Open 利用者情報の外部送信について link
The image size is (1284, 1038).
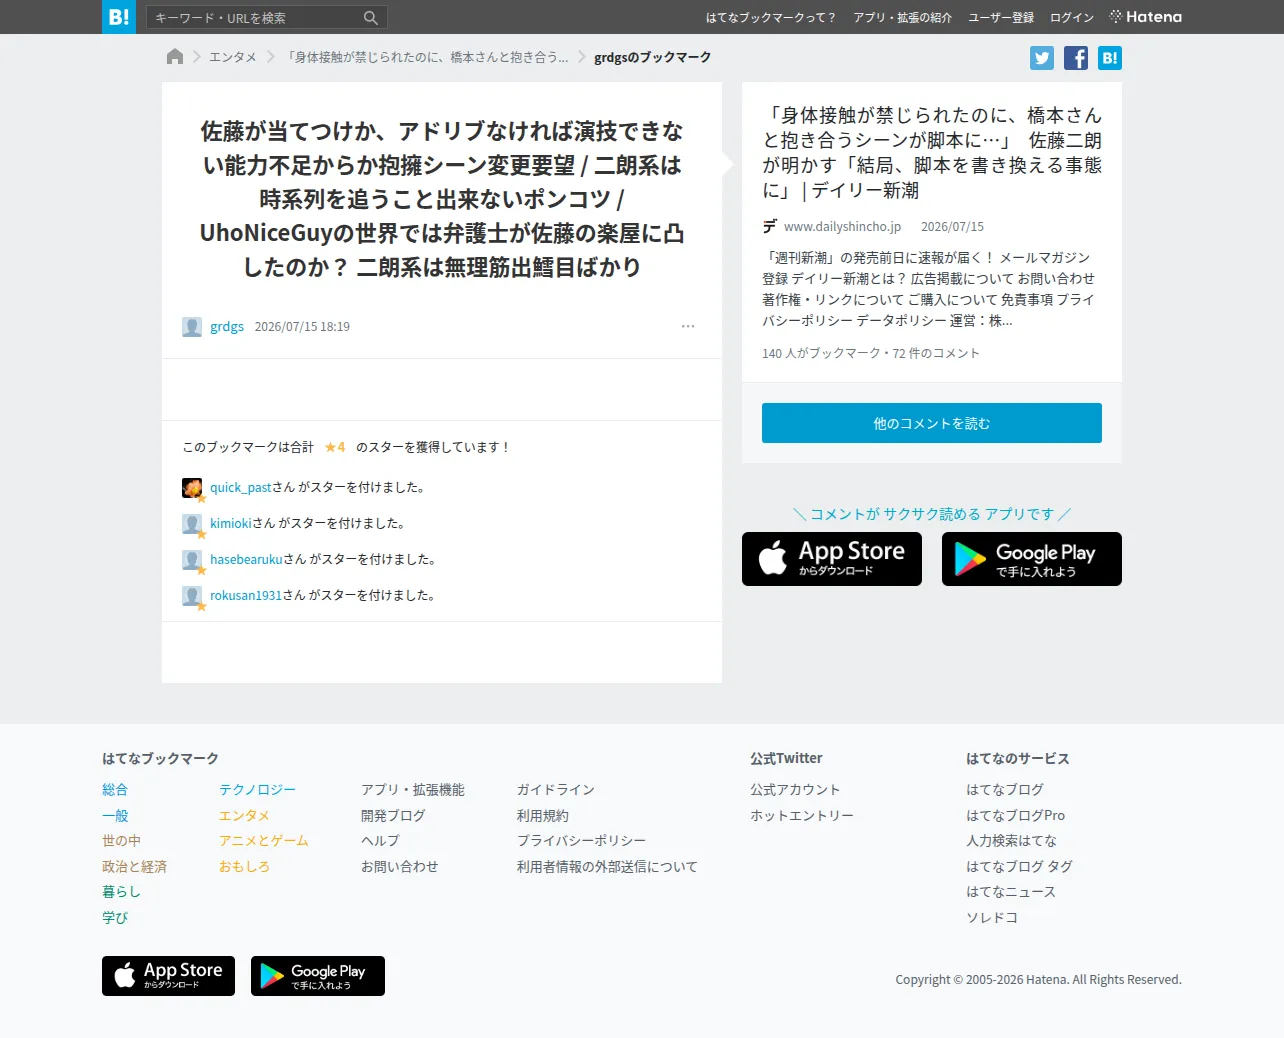(608, 867)
